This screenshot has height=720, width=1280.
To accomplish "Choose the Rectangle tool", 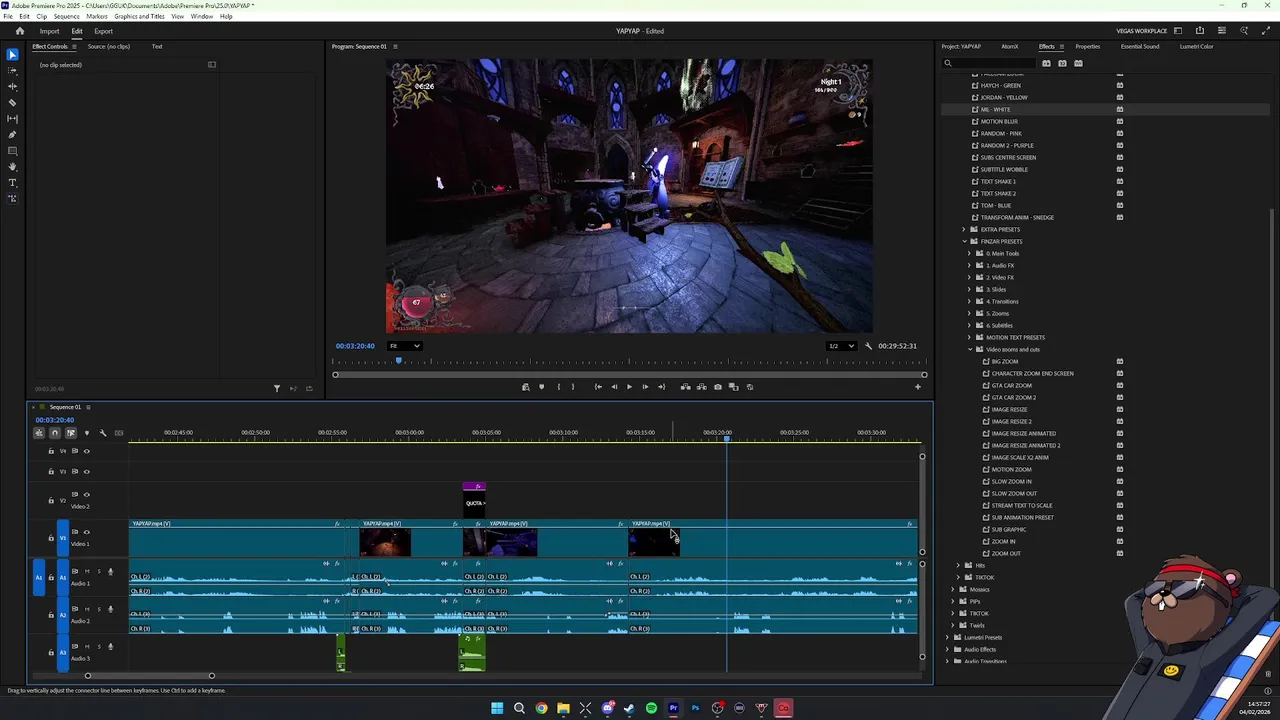I will 12,150.
